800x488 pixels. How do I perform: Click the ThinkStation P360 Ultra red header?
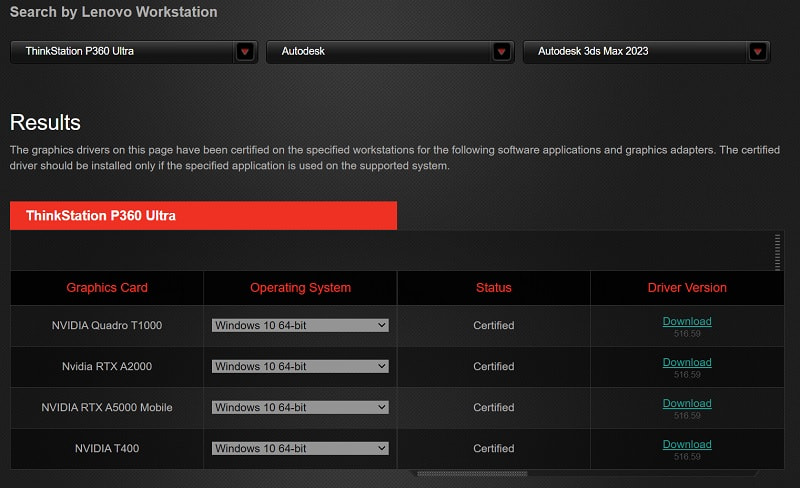click(x=203, y=215)
